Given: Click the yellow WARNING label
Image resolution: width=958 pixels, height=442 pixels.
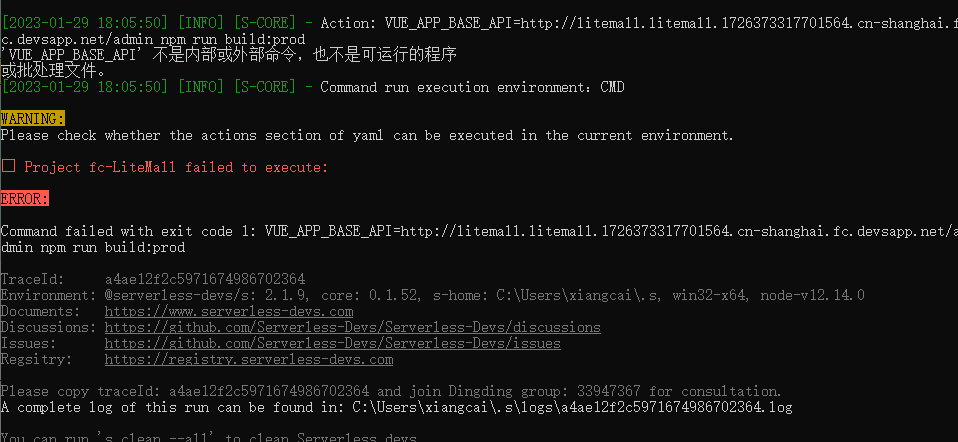Looking at the screenshot, I should coord(32,119).
